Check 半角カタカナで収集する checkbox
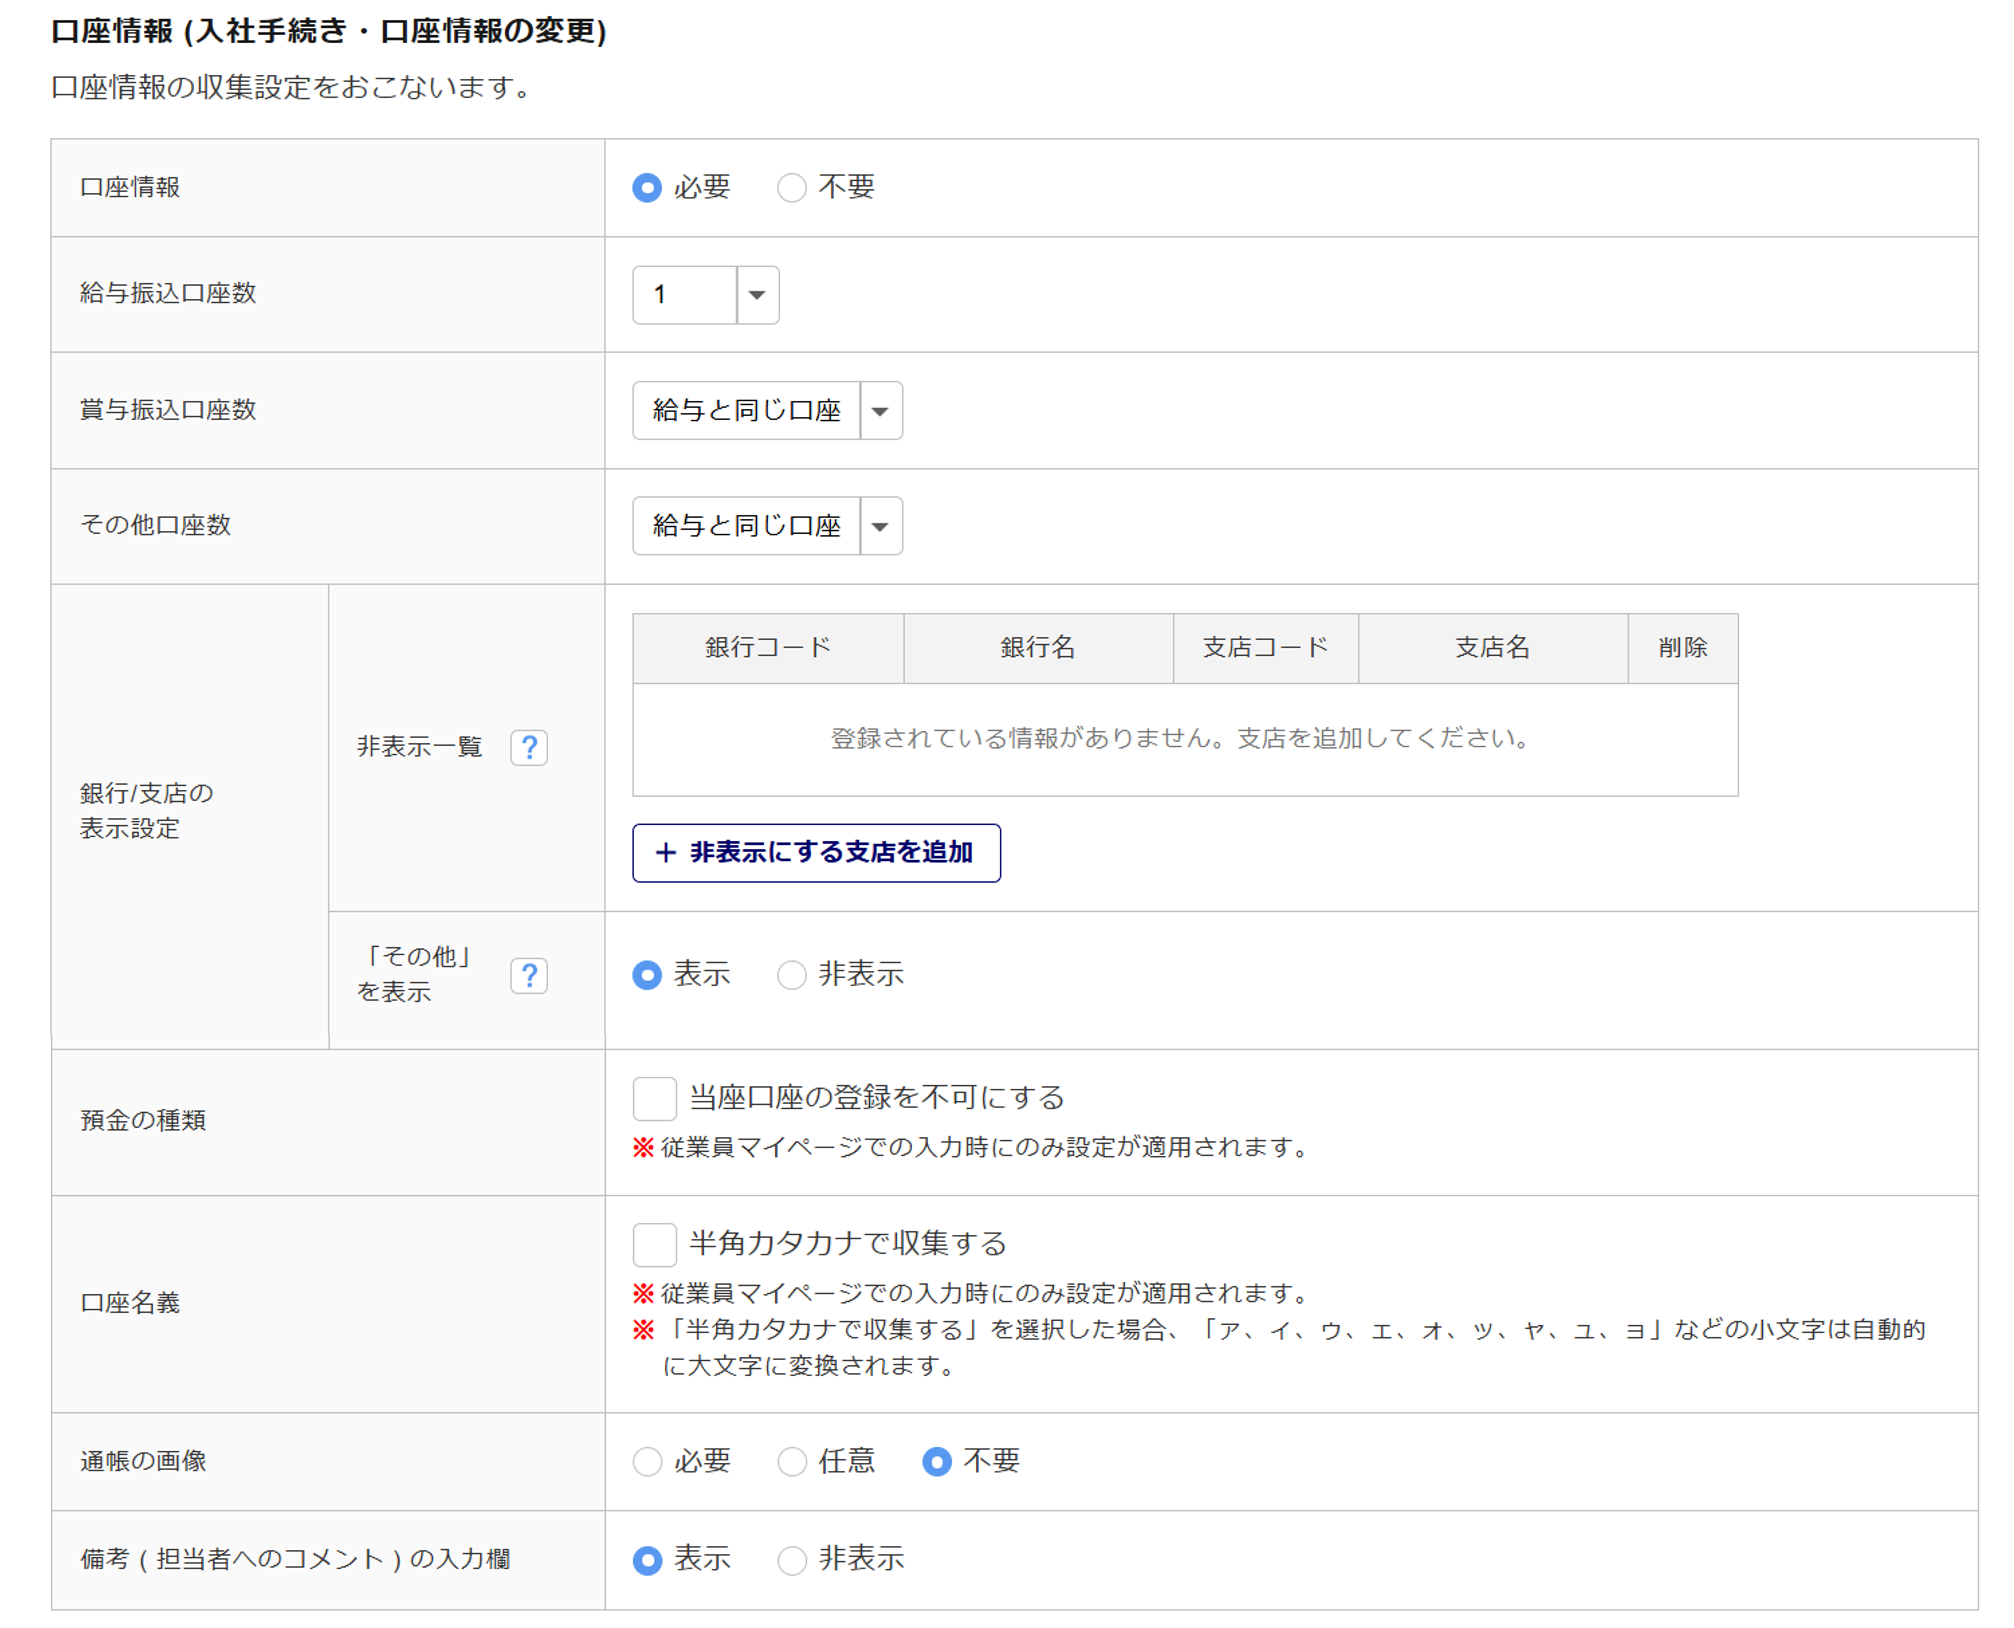The height and width of the screenshot is (1628, 2014). pyautogui.click(x=654, y=1245)
